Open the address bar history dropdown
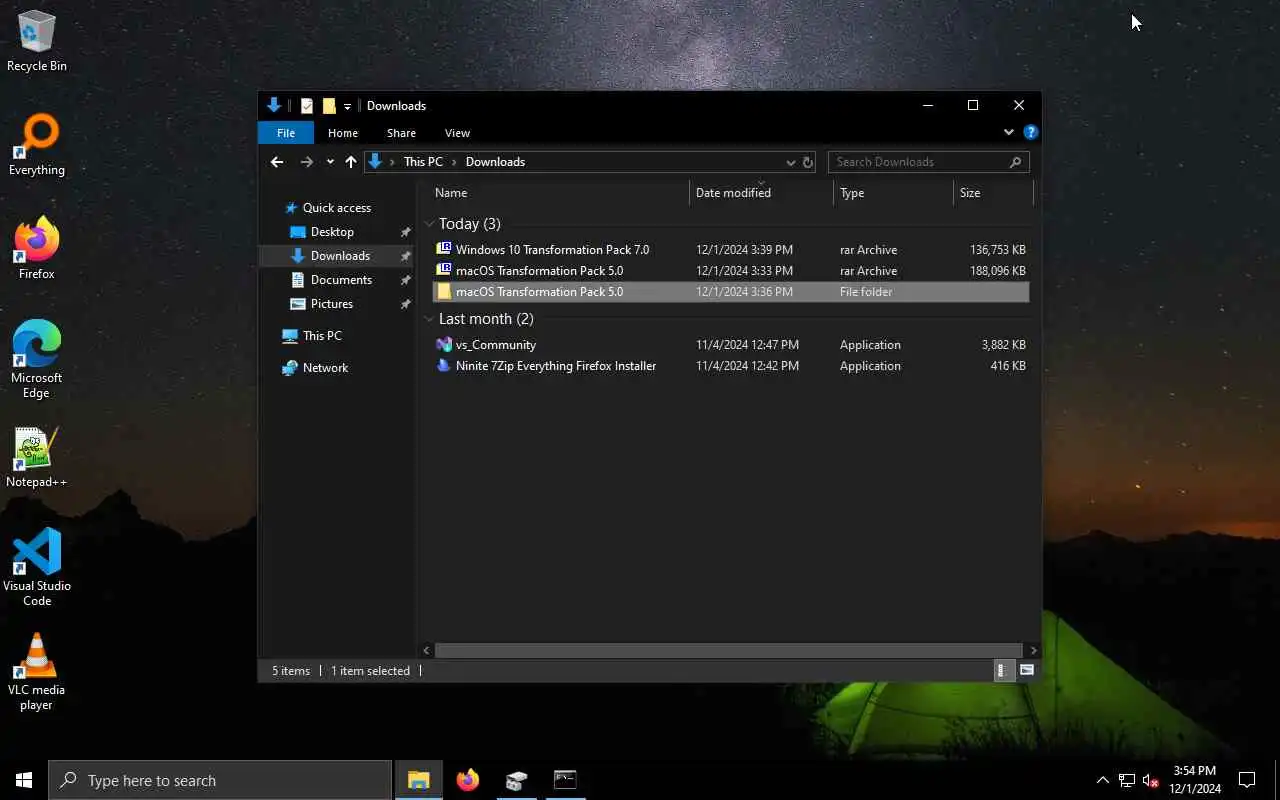The image size is (1280, 800). [790, 162]
